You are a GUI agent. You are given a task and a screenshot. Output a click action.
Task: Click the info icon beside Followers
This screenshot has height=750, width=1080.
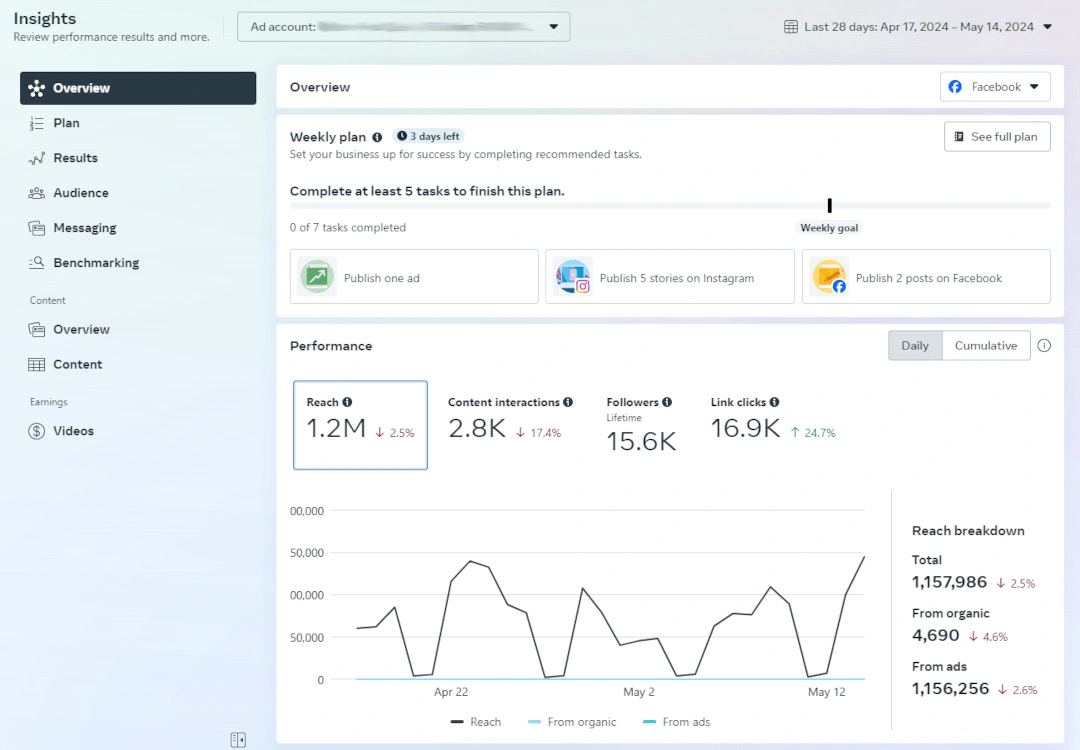pos(667,402)
